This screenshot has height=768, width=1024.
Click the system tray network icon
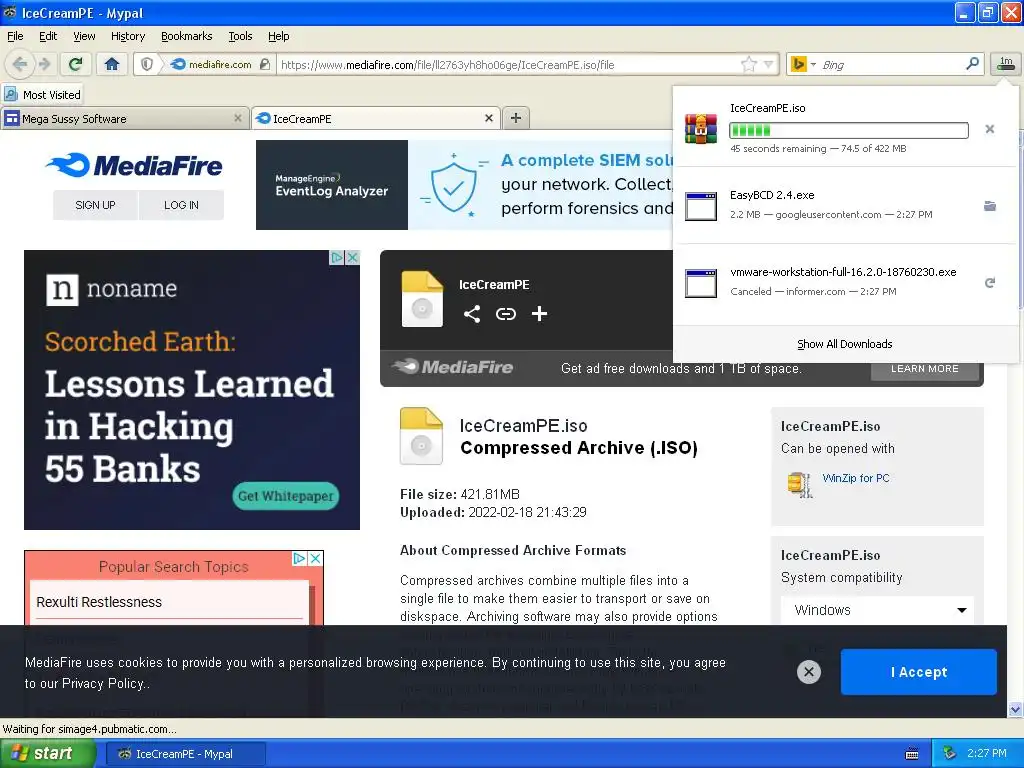(x=949, y=753)
